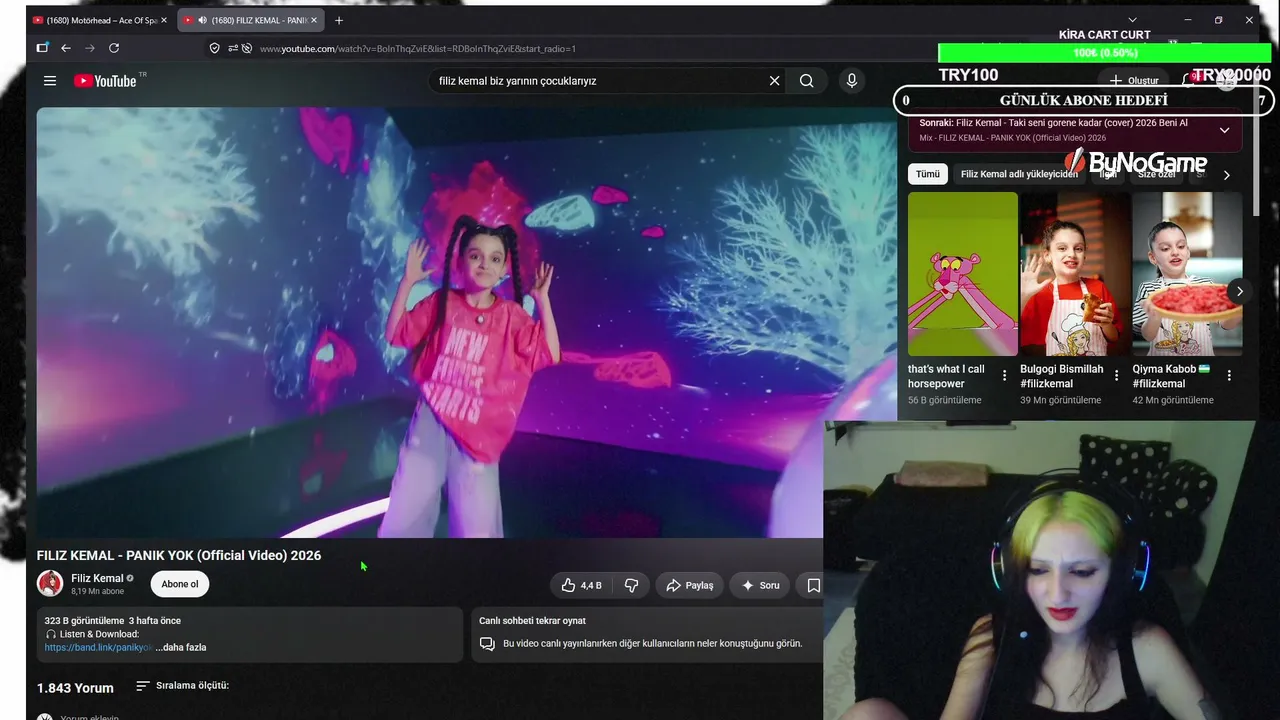Open the Filiz Kemal channel name link

coord(97,578)
